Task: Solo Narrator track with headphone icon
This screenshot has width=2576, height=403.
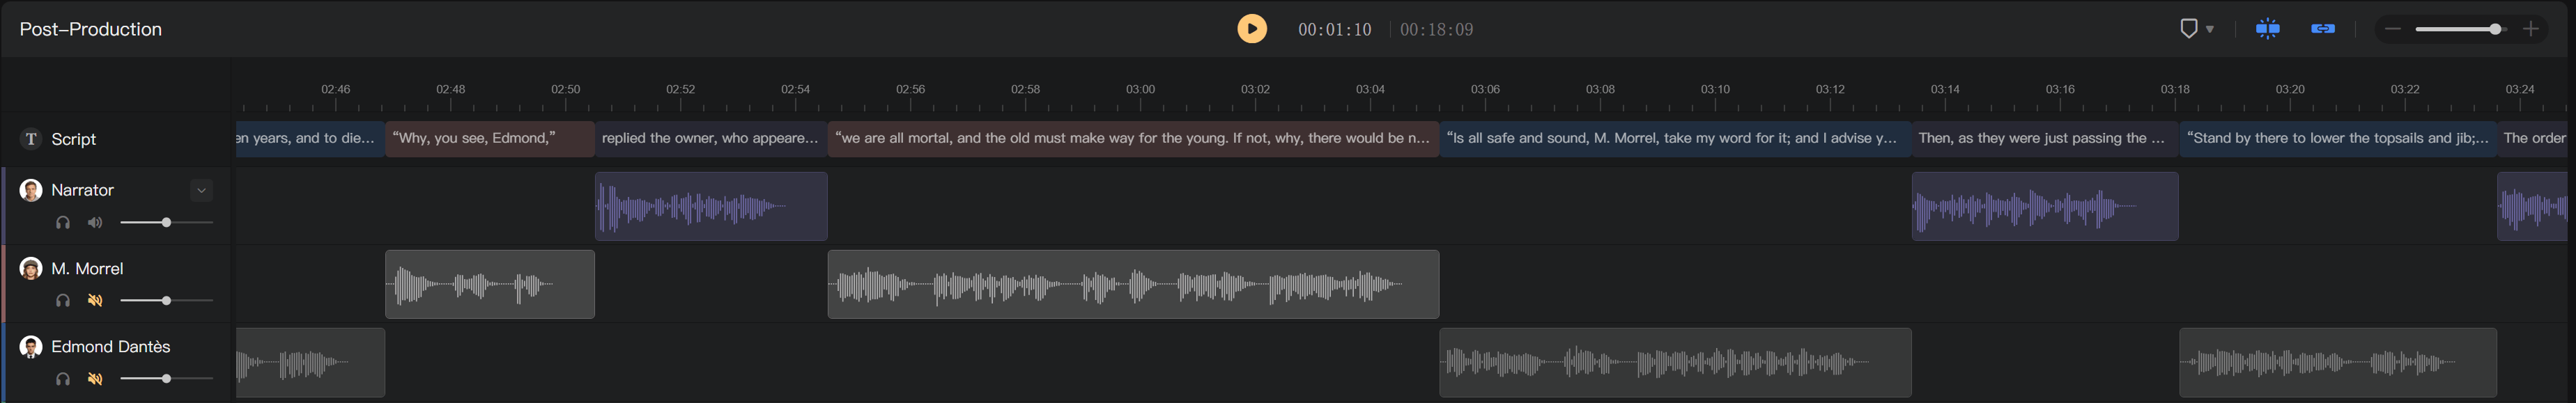Action: pos(63,222)
